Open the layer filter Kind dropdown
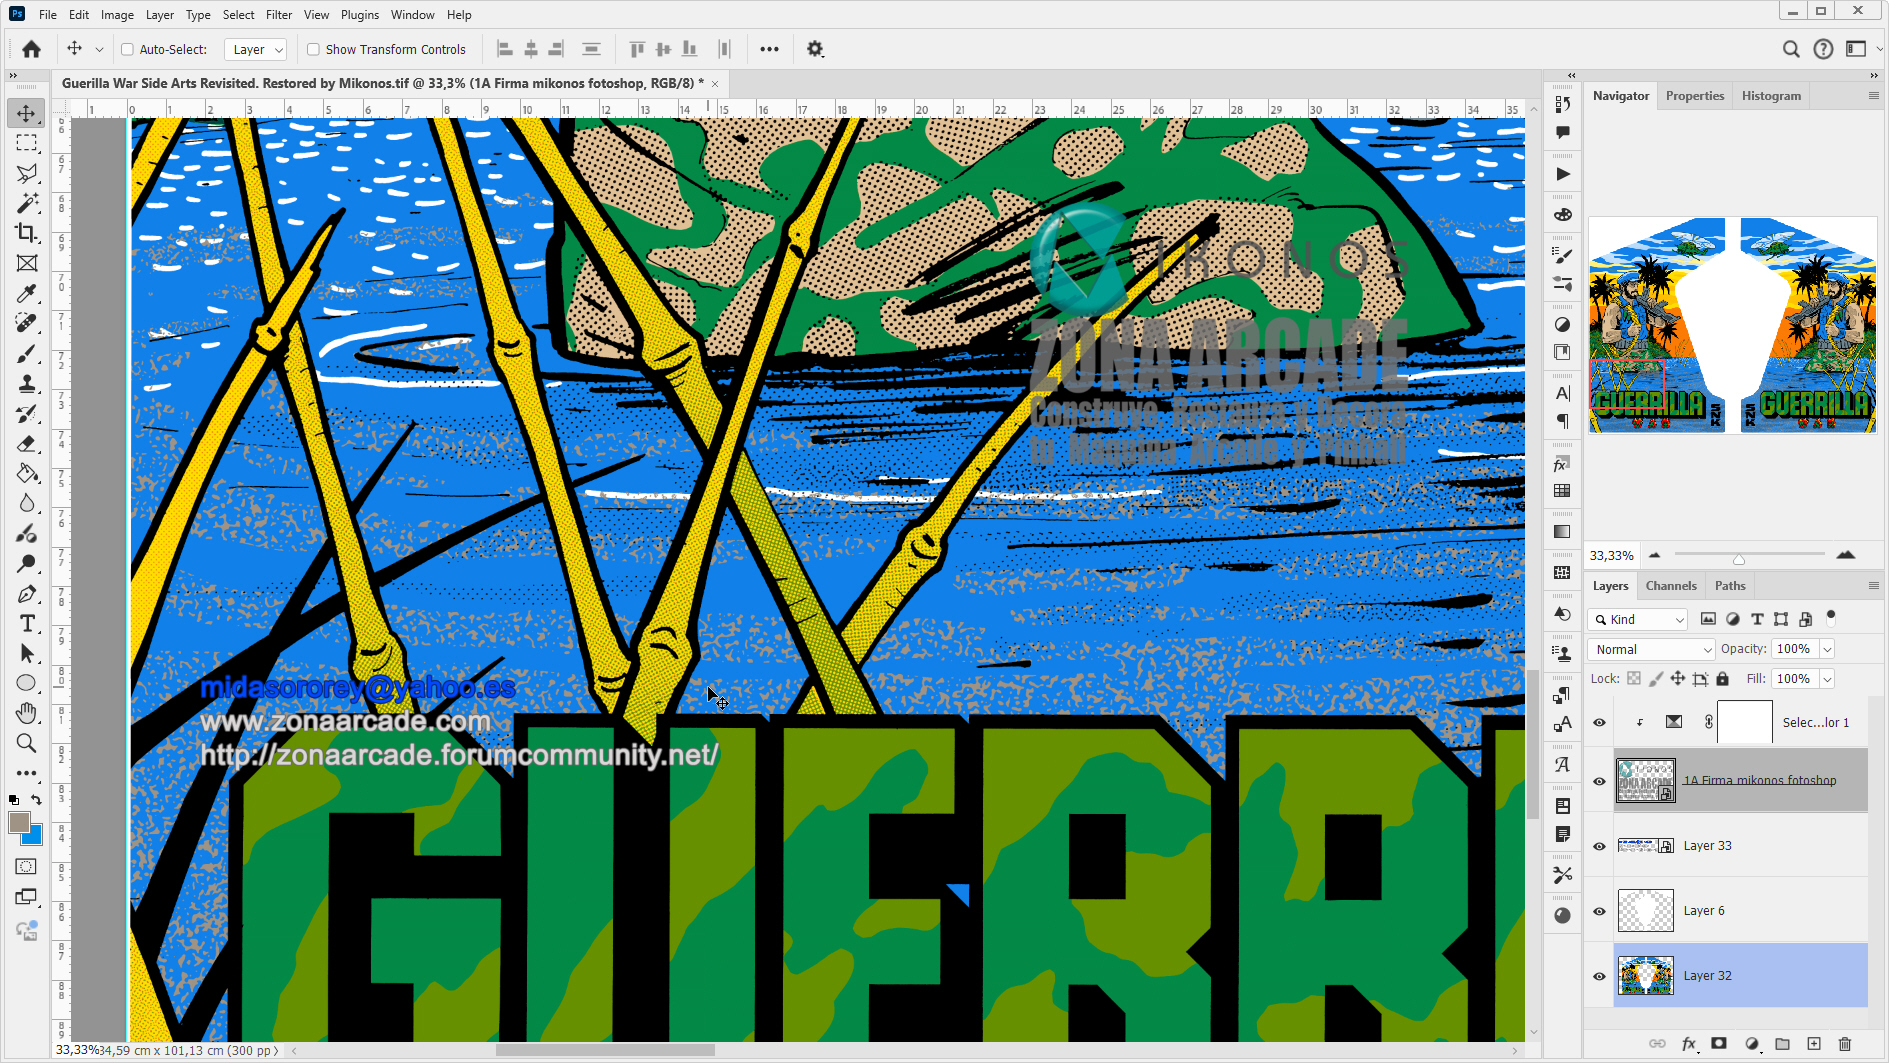This screenshot has height=1063, width=1889. pos(1638,620)
